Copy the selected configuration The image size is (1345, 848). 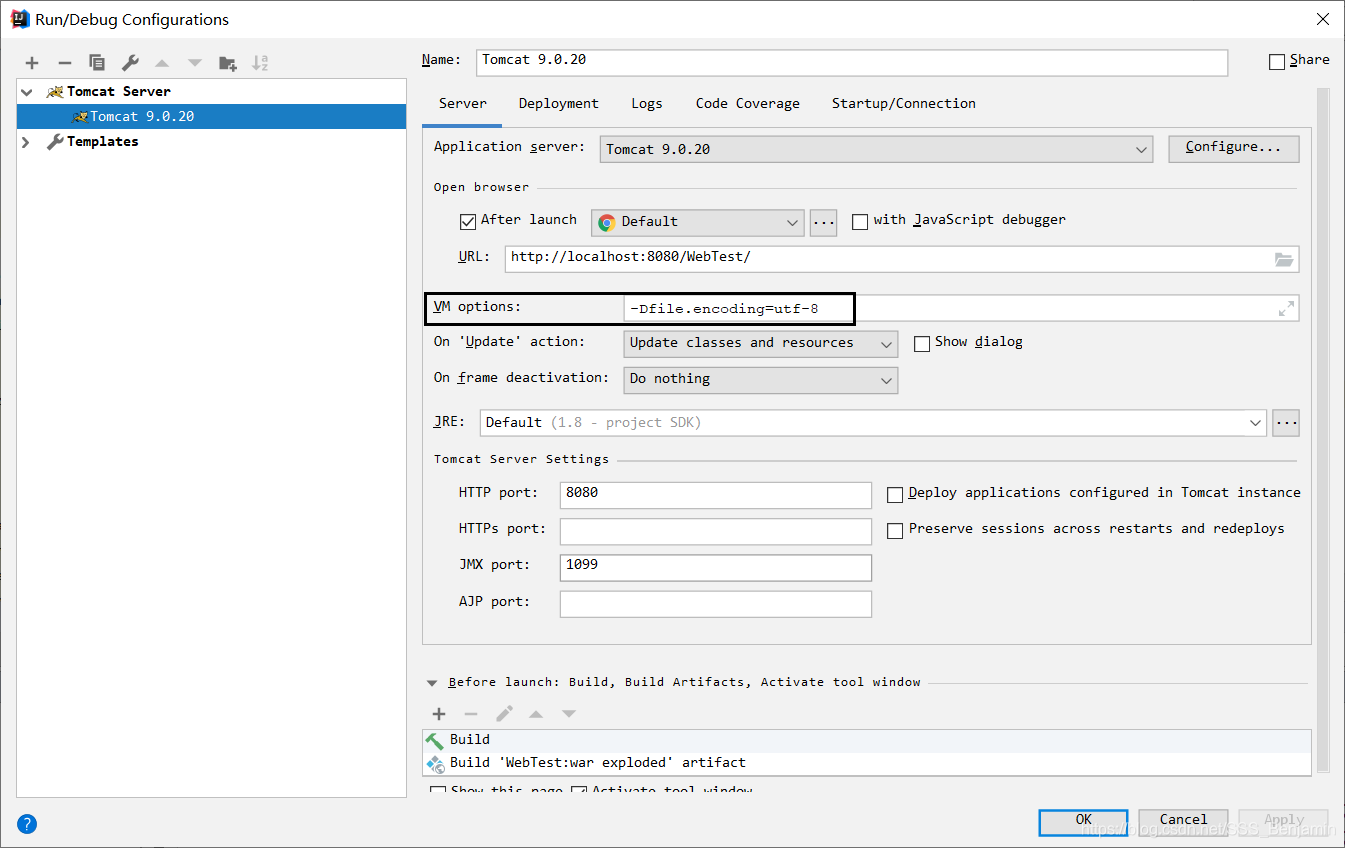97,63
